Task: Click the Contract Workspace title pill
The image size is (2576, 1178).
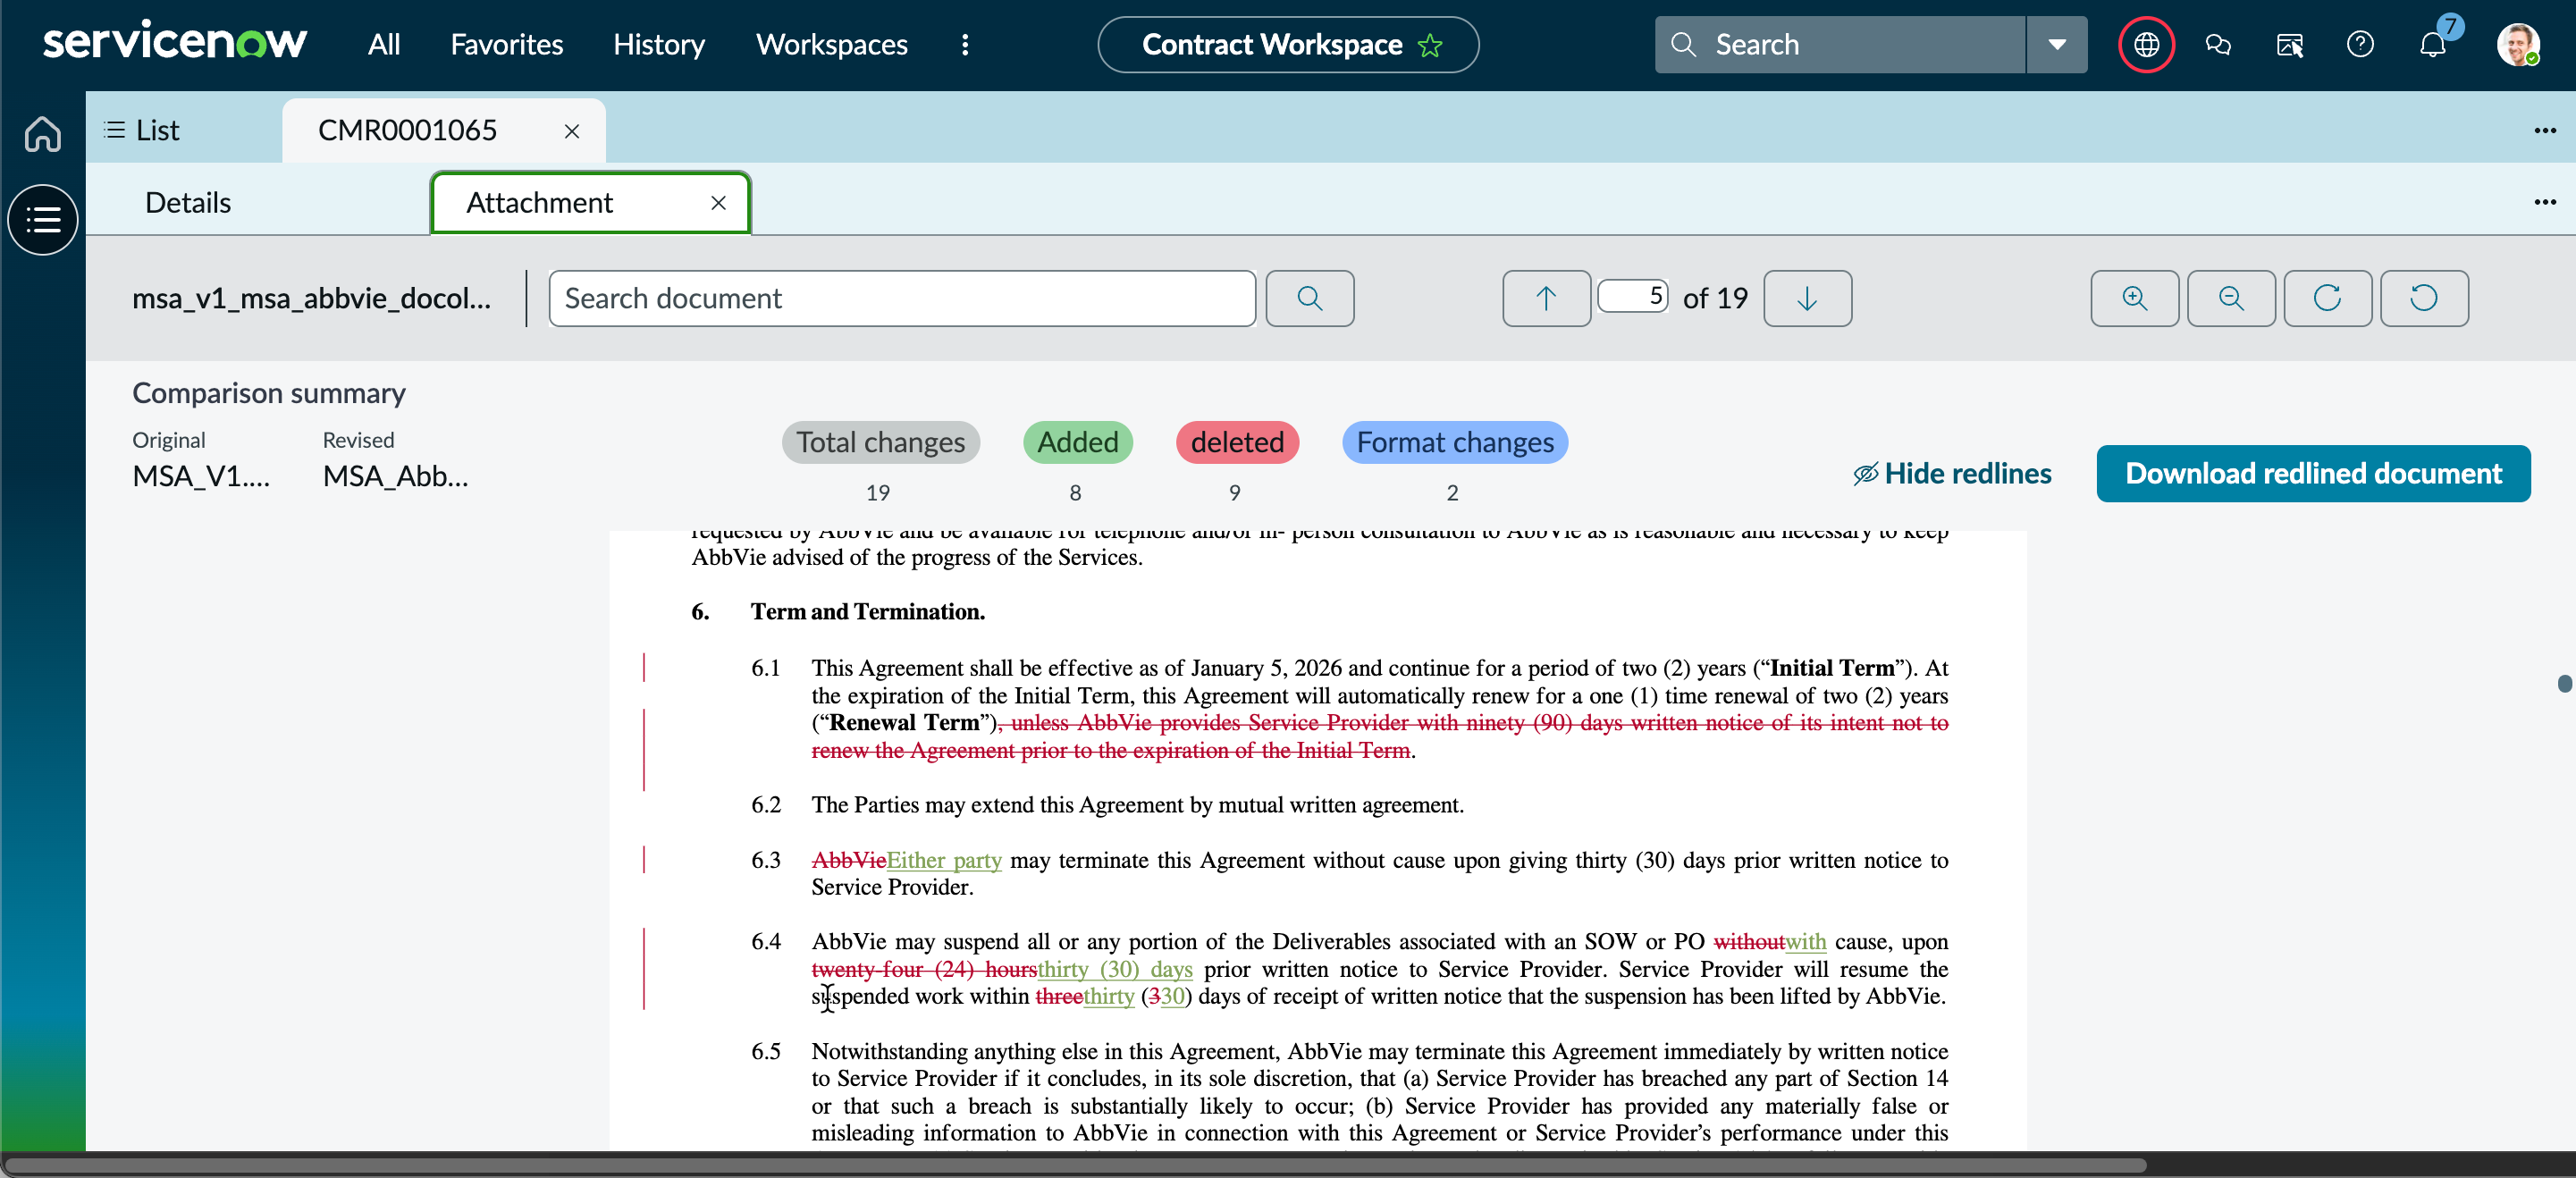Action: click(x=1287, y=44)
